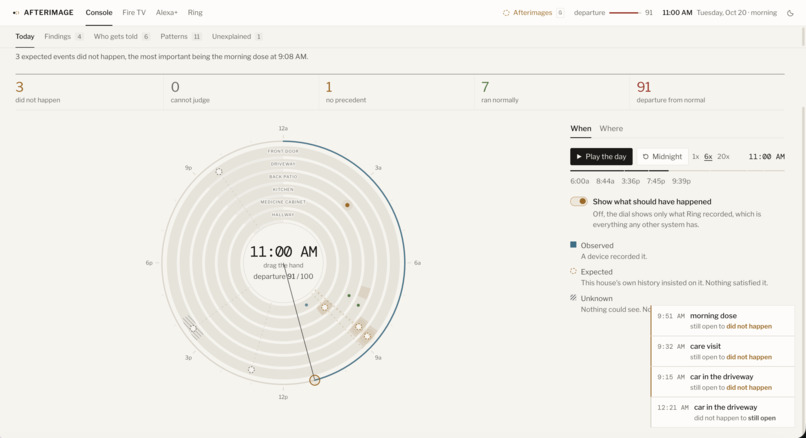
Task: Select the Medicine Cabinet ring label
Action: coord(283,202)
